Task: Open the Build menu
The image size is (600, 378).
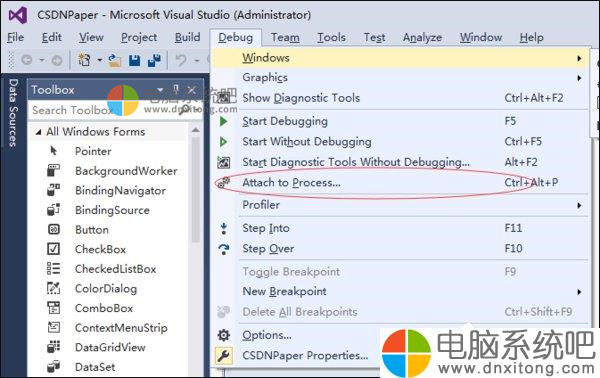Action: [x=188, y=37]
